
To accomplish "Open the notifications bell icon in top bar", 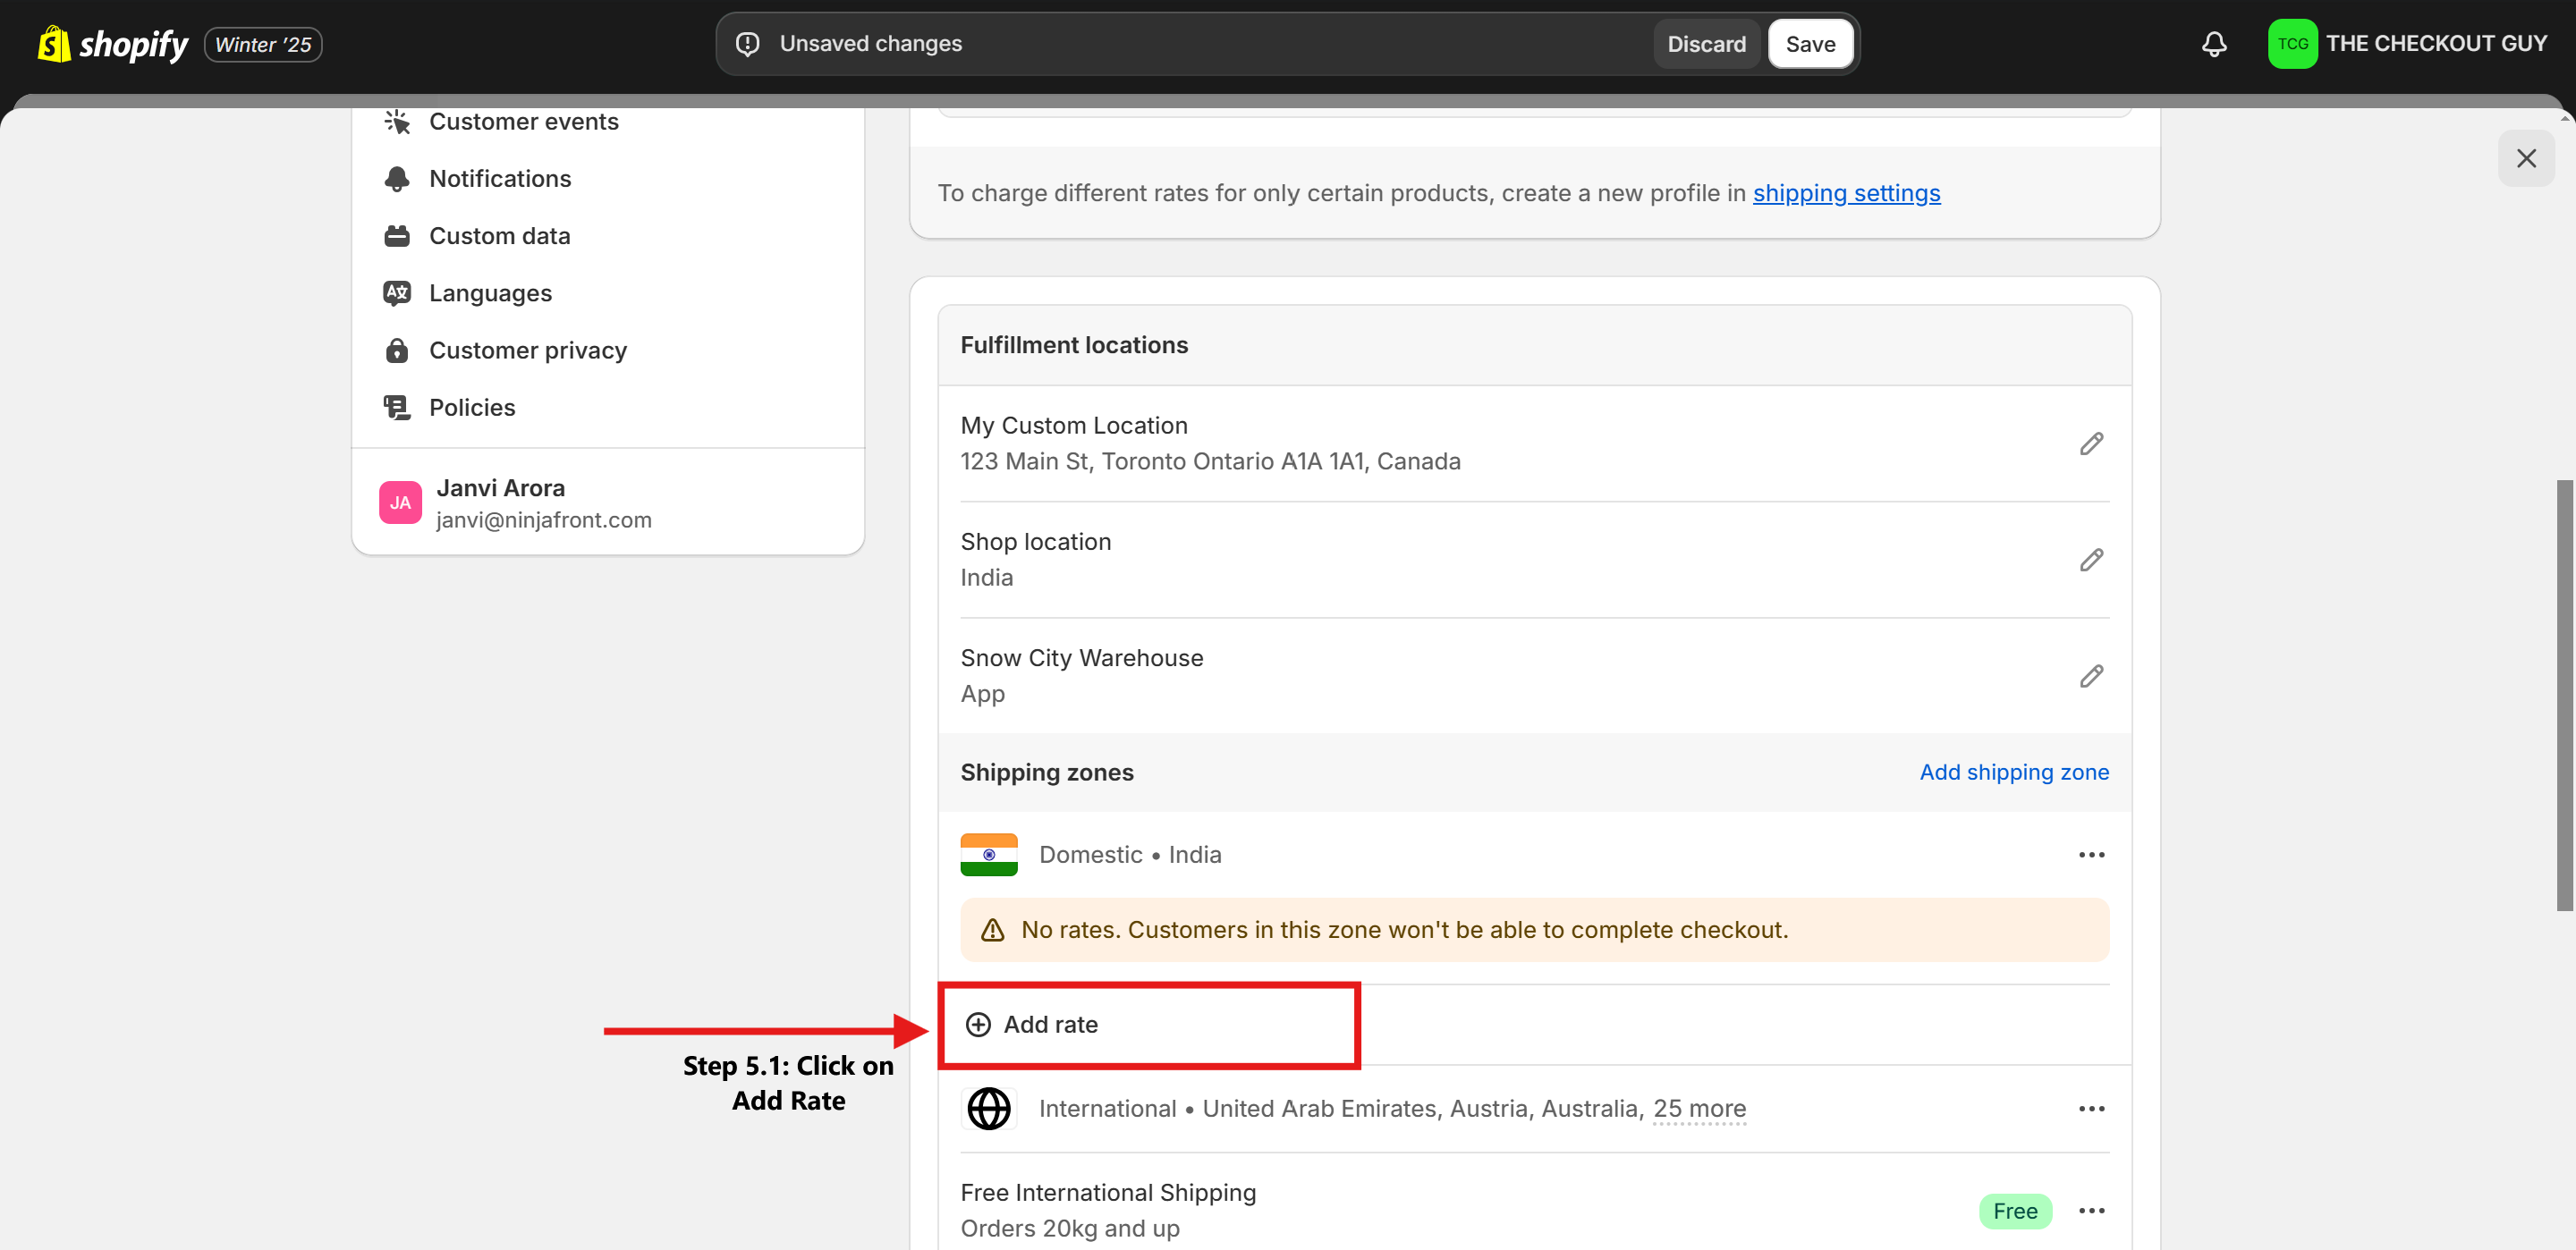I will click(x=2214, y=44).
